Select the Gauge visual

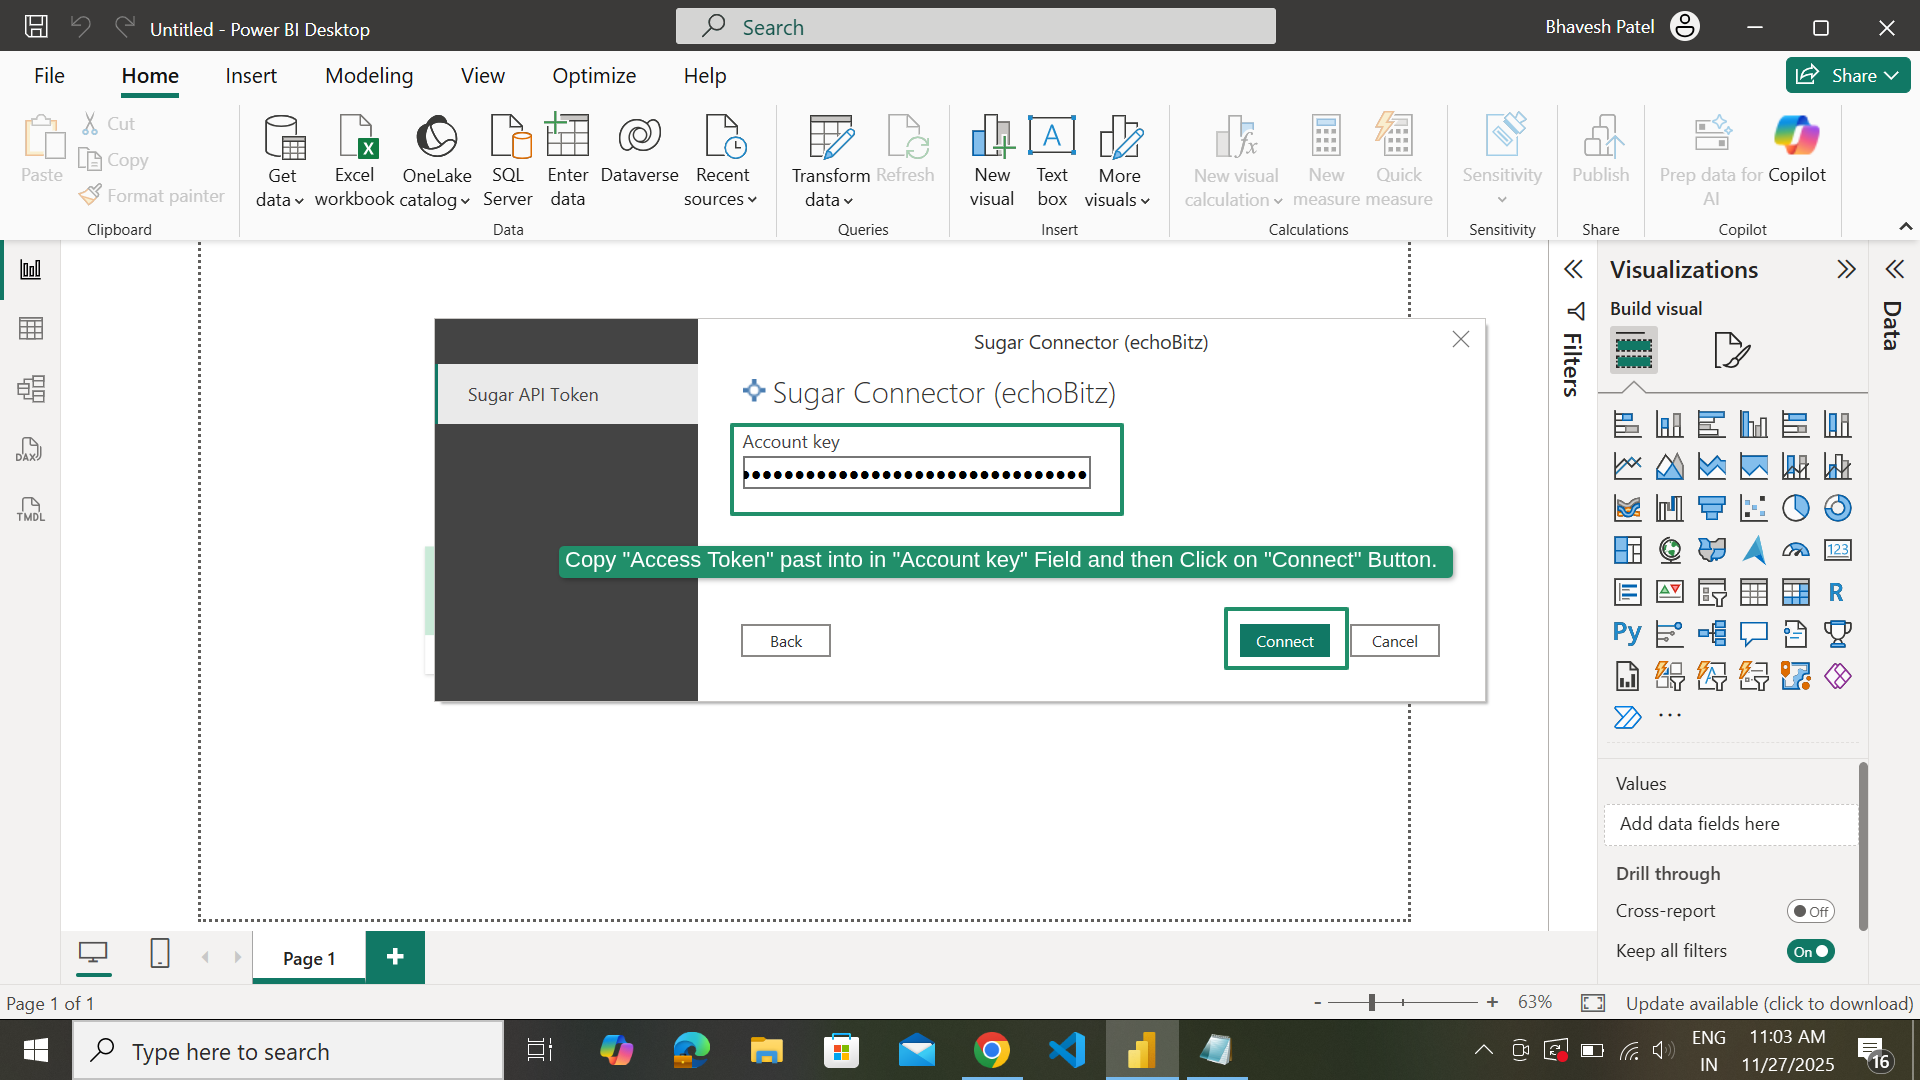tap(1796, 550)
